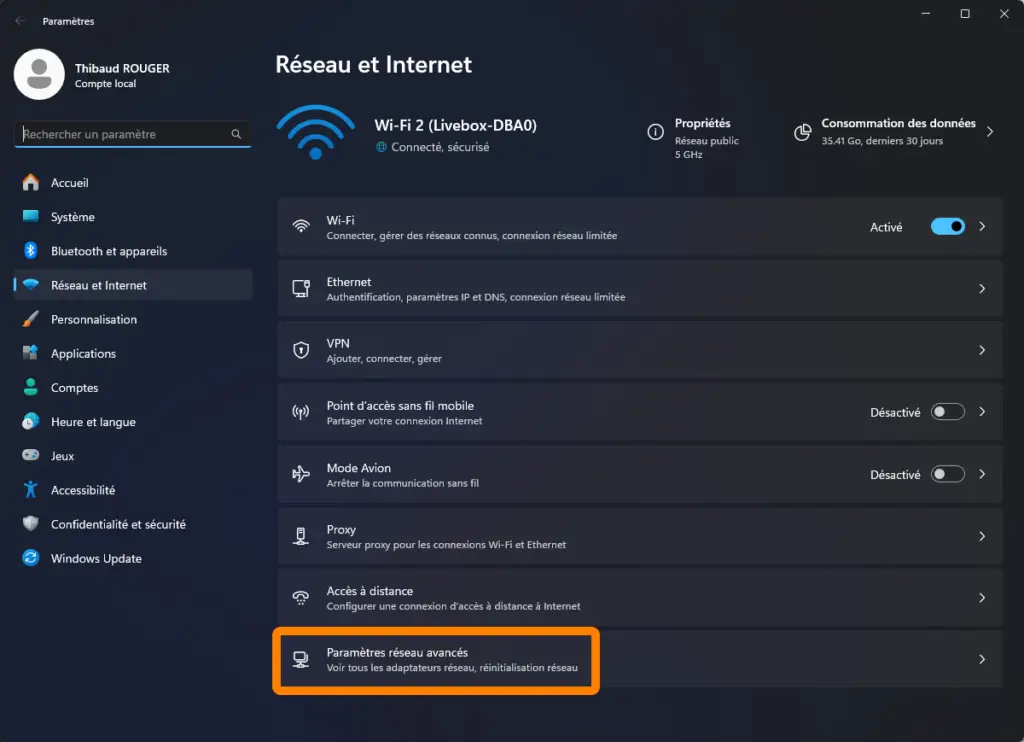Click the user profile avatar picture

[39, 74]
